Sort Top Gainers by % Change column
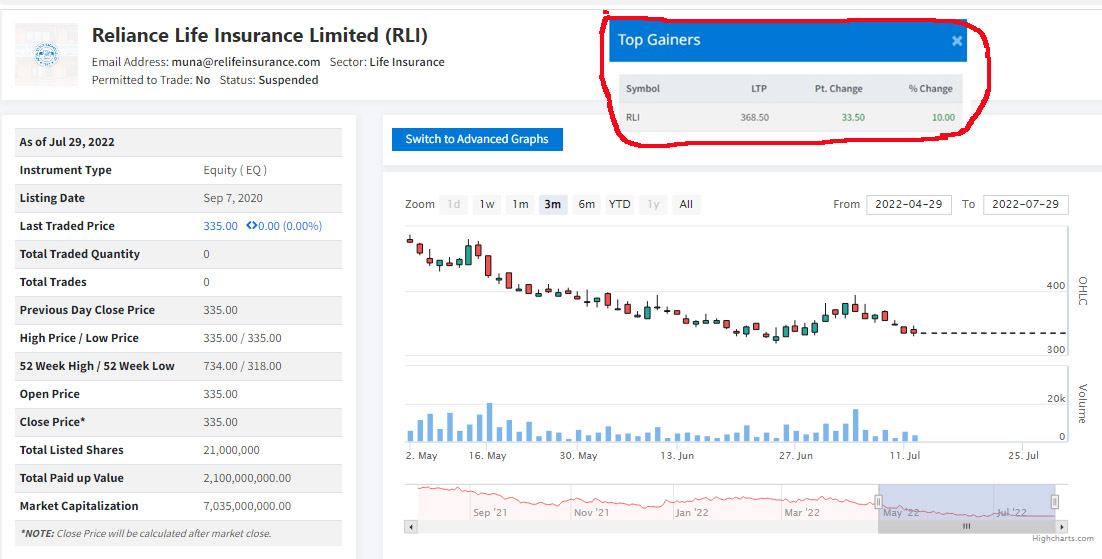Screen dimensions: 1102x559 click(930, 88)
